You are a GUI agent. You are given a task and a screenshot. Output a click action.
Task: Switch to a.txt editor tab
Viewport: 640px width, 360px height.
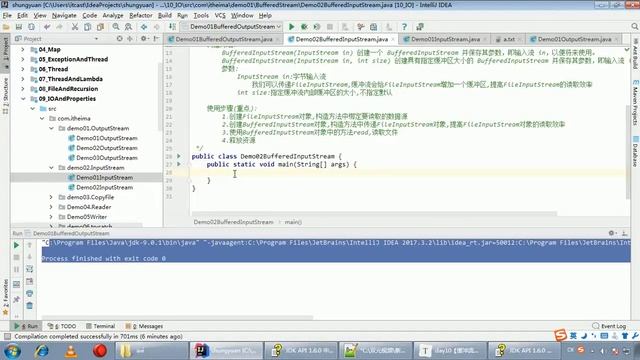[509, 39]
